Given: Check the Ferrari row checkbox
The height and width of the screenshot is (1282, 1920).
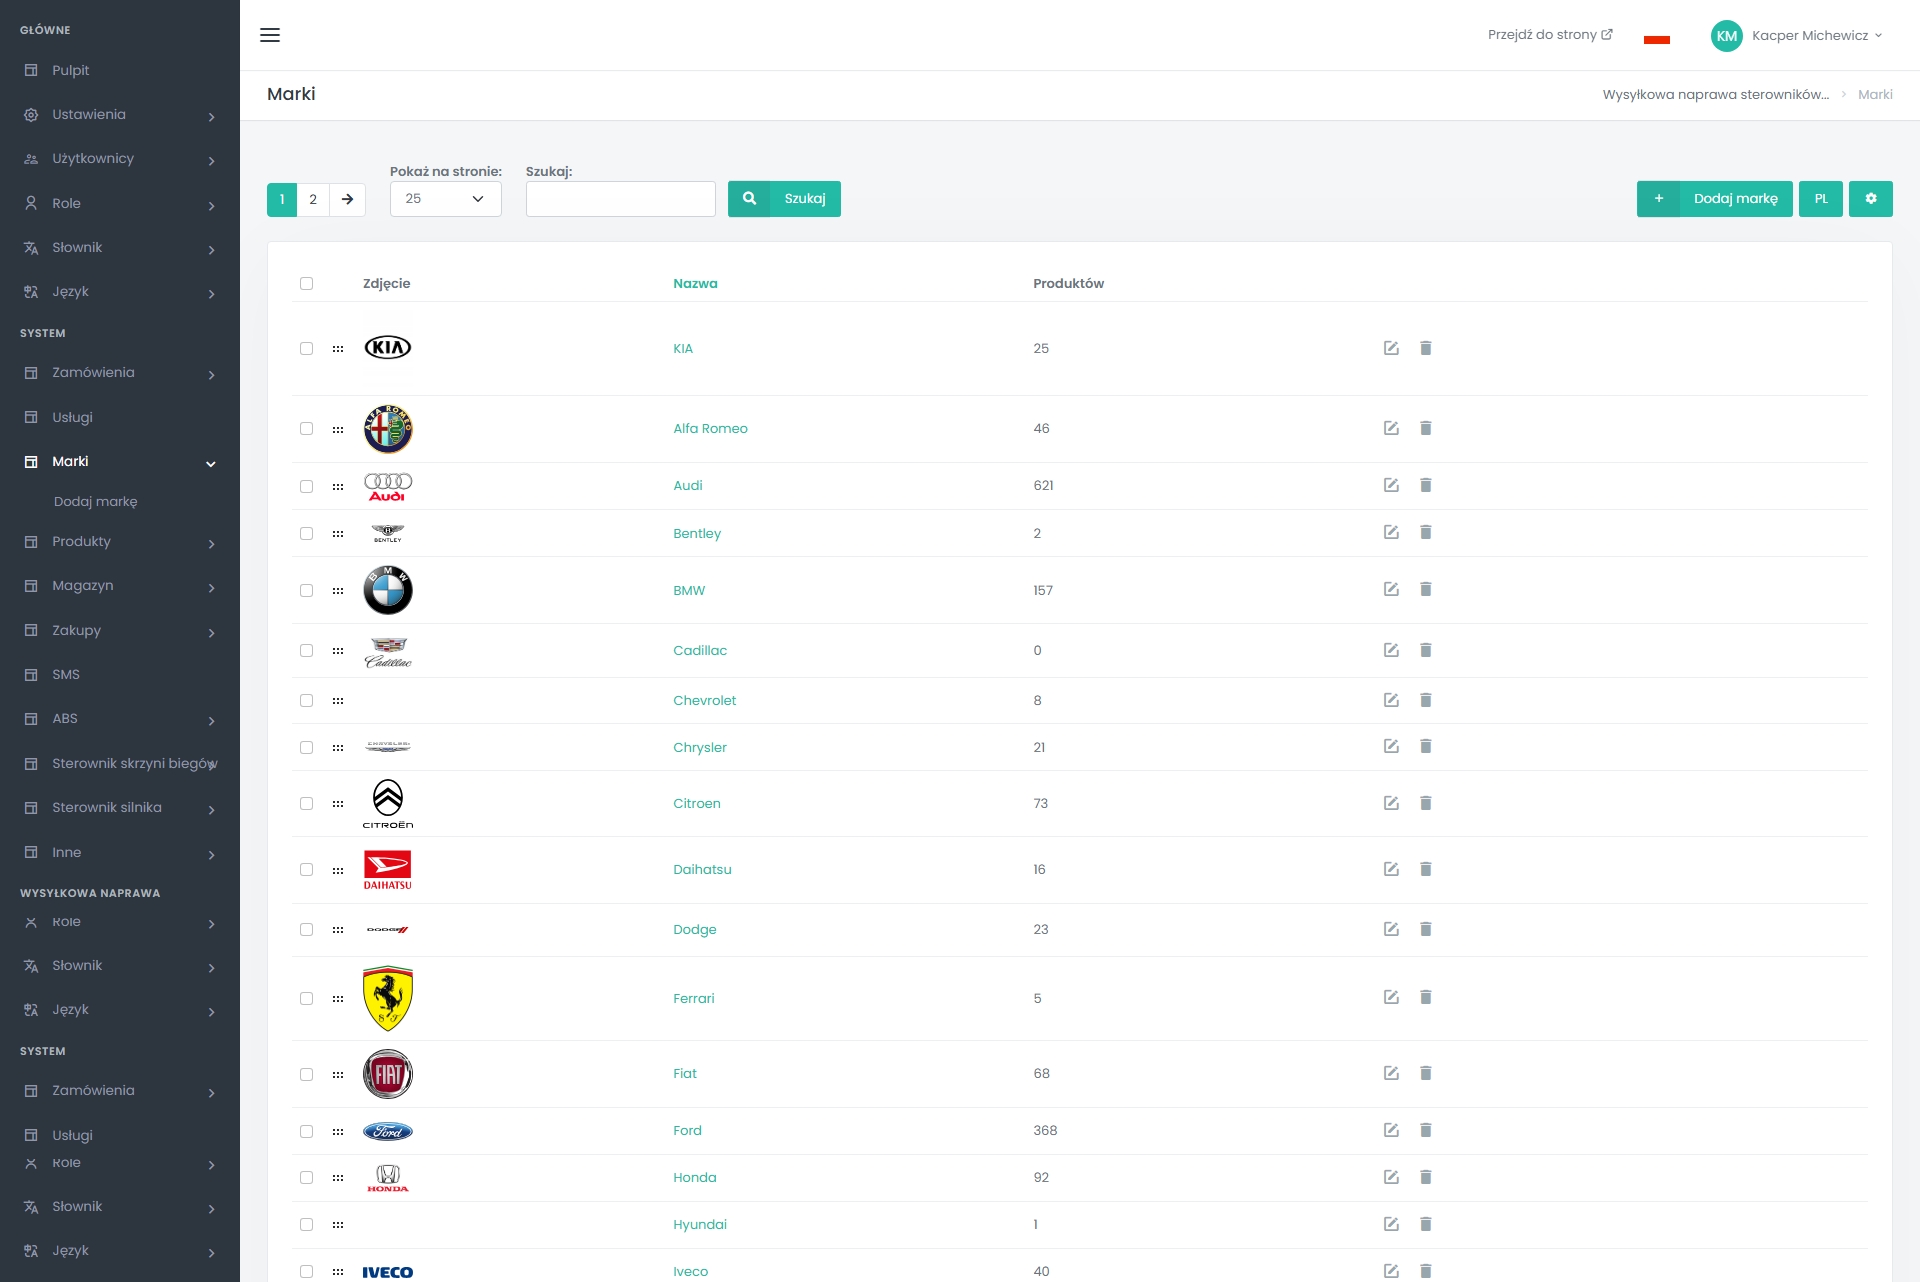Looking at the screenshot, I should click(x=306, y=999).
